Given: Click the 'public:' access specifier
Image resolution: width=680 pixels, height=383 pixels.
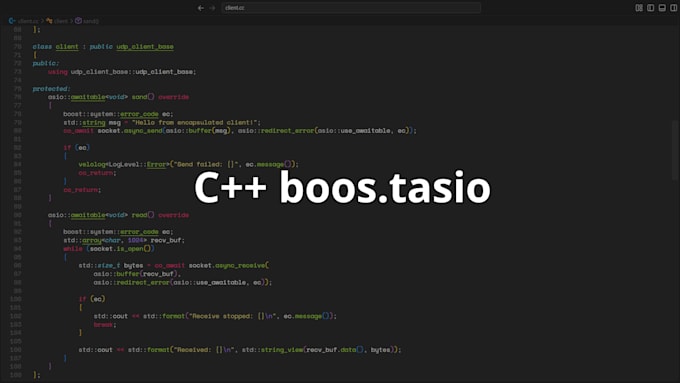Looking at the screenshot, I should pos(46,63).
